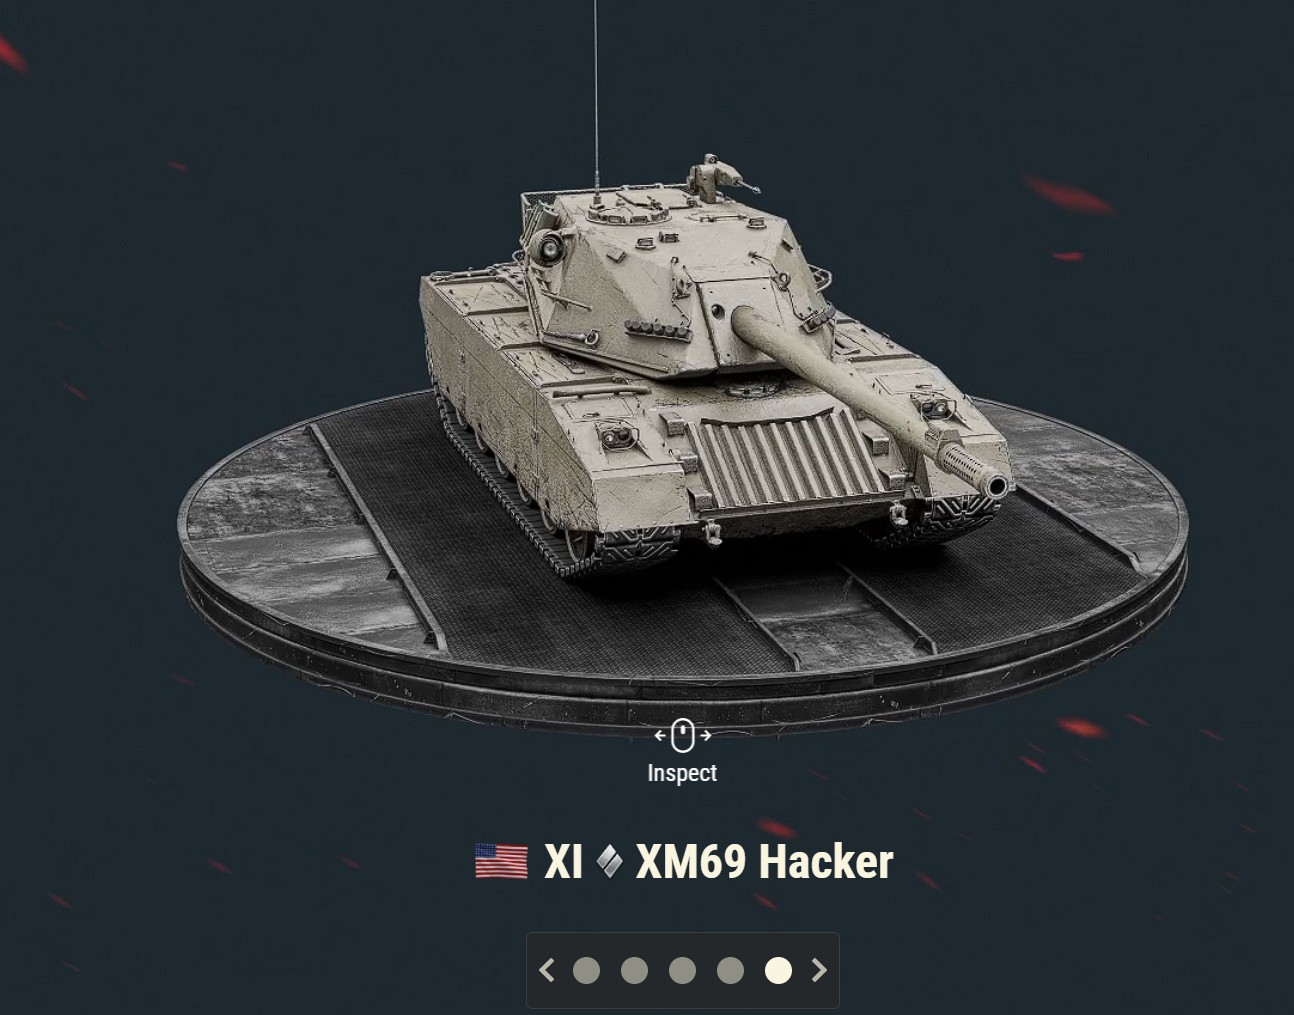Viewport: 1294px width, 1015px height.
Task: Click the USA flag icon
Action: [x=501, y=861]
